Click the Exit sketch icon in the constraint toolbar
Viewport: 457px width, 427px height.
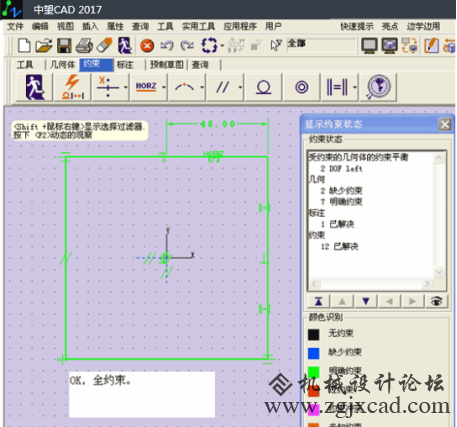35,87
